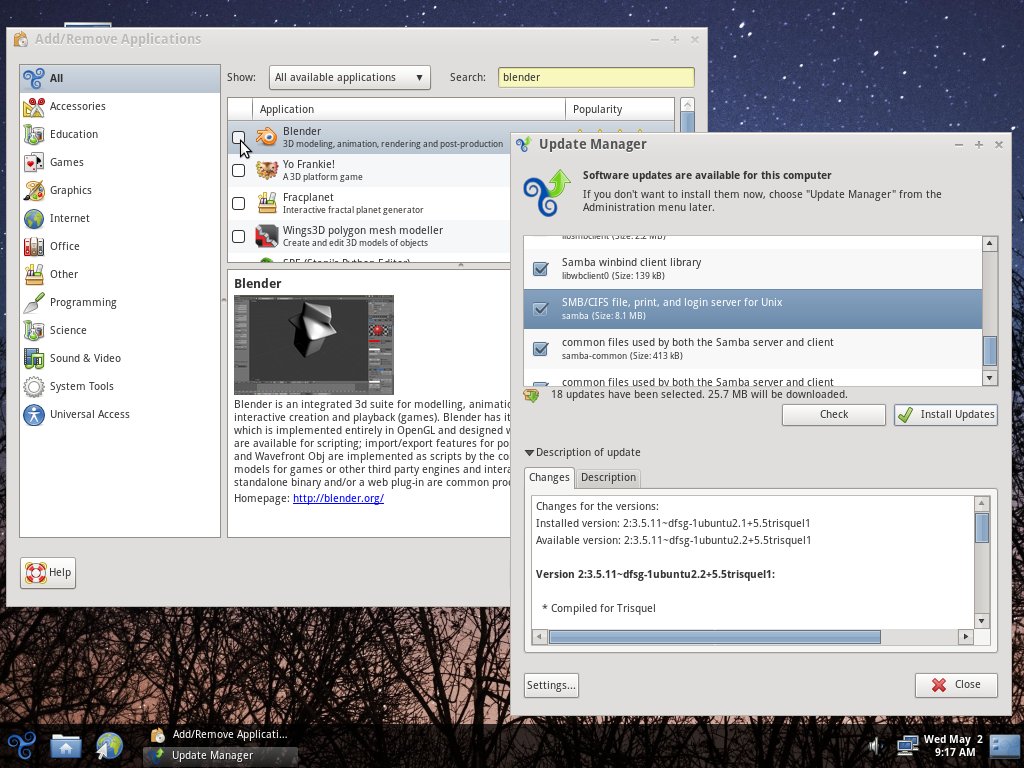This screenshot has height=768, width=1024.
Task: Collapse the 'Description of update' section
Action: (530, 452)
